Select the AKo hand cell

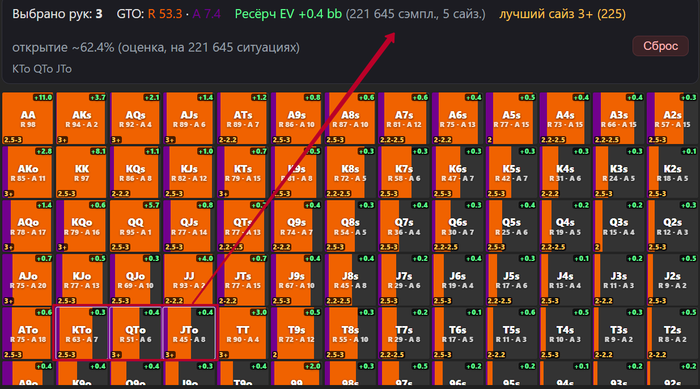click(28, 172)
